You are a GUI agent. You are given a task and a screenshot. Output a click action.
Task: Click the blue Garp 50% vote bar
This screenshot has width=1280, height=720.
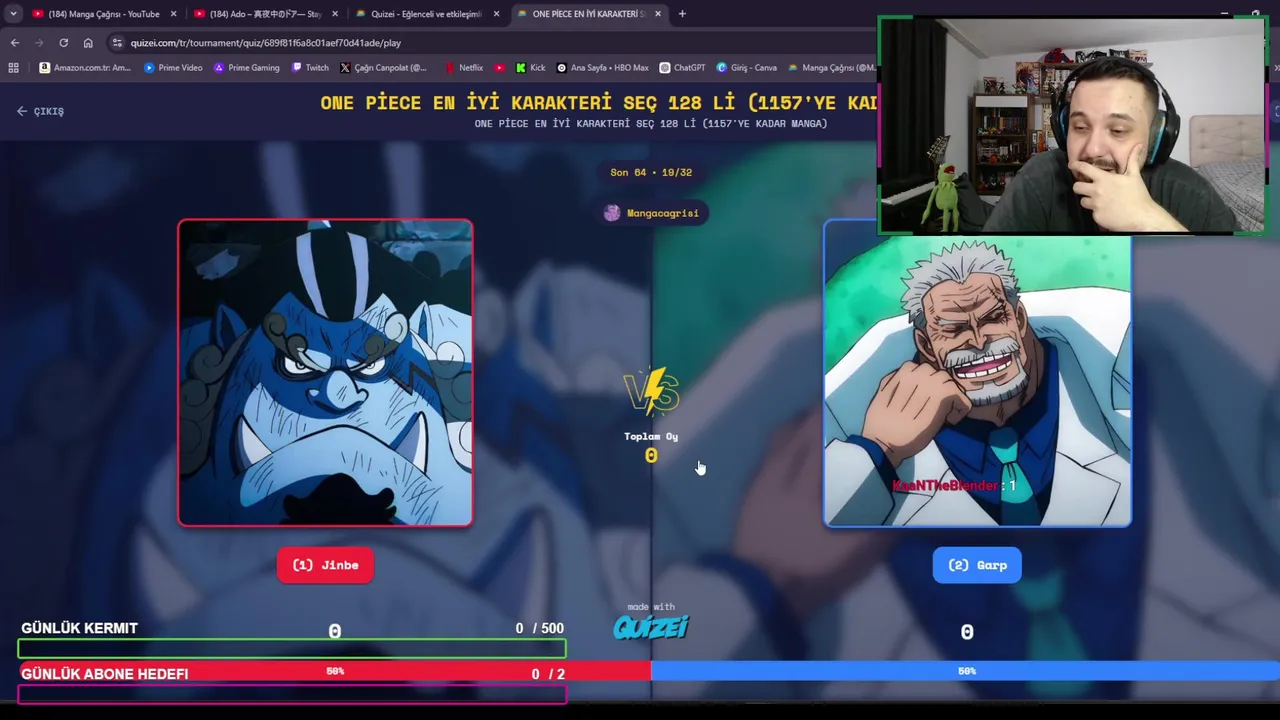965,671
